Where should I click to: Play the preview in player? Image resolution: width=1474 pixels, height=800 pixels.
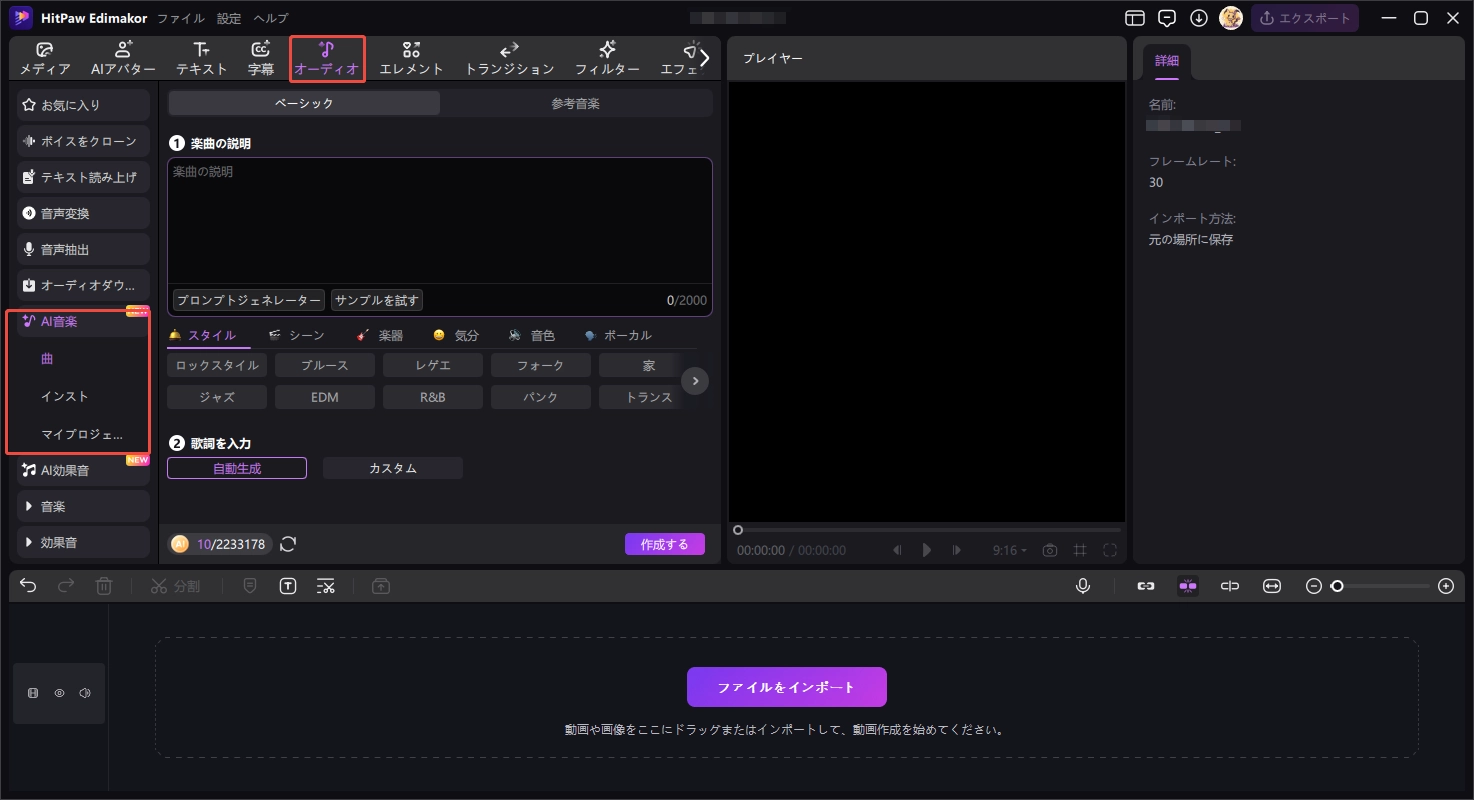(x=927, y=550)
